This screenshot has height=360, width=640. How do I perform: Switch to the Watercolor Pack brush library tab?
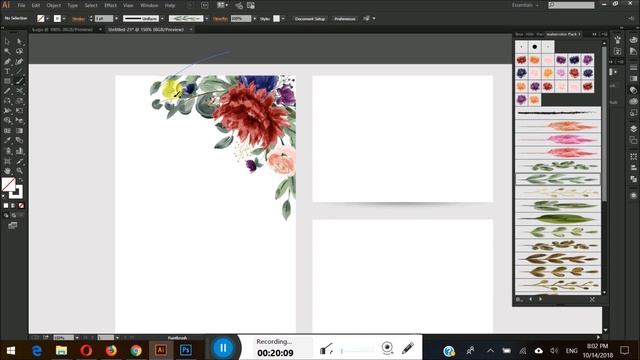[563, 34]
